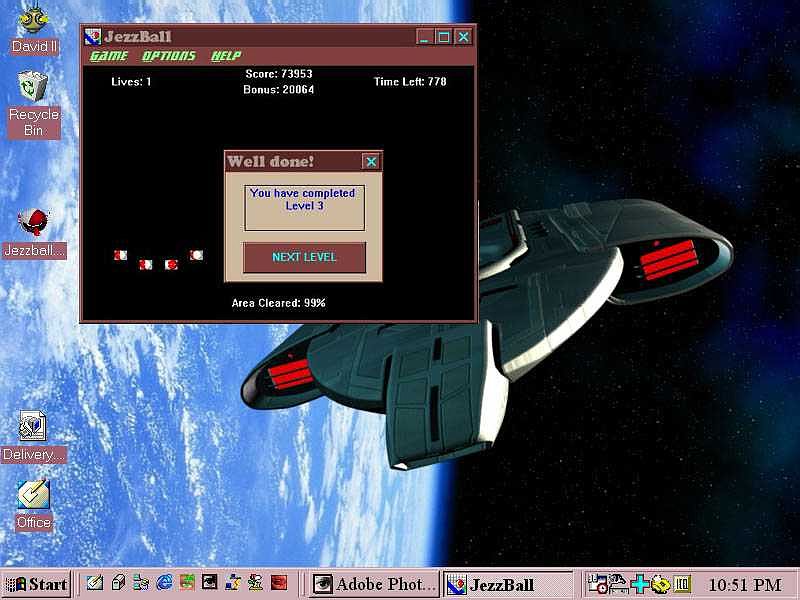Click the second system tray icon

(x=618, y=584)
